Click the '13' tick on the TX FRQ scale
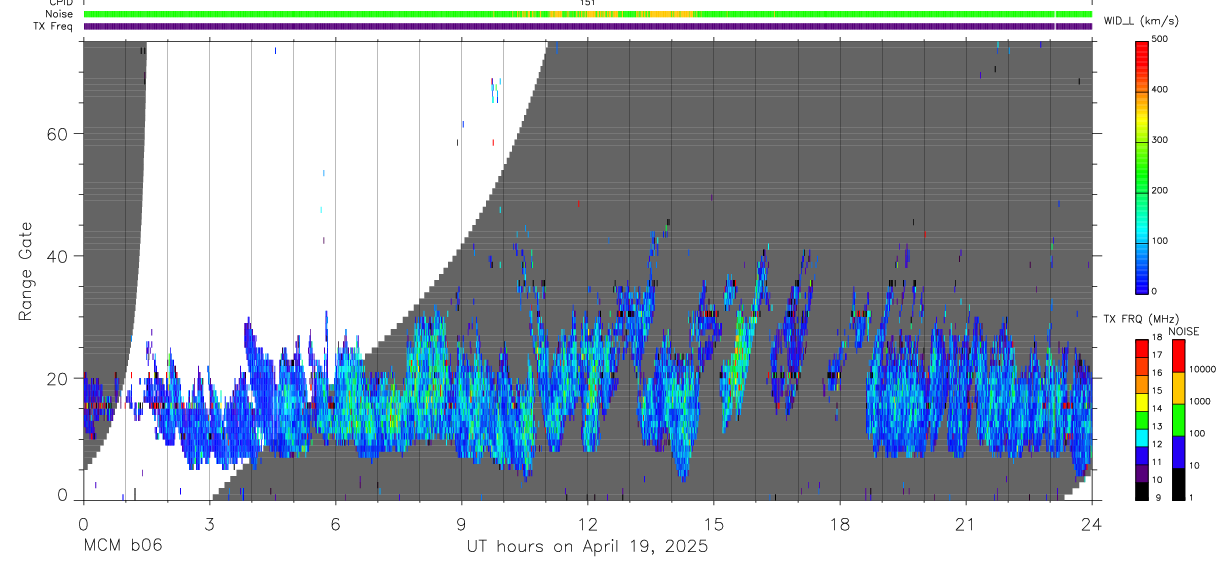The height and width of the screenshot is (567, 1228). [x=1157, y=426]
